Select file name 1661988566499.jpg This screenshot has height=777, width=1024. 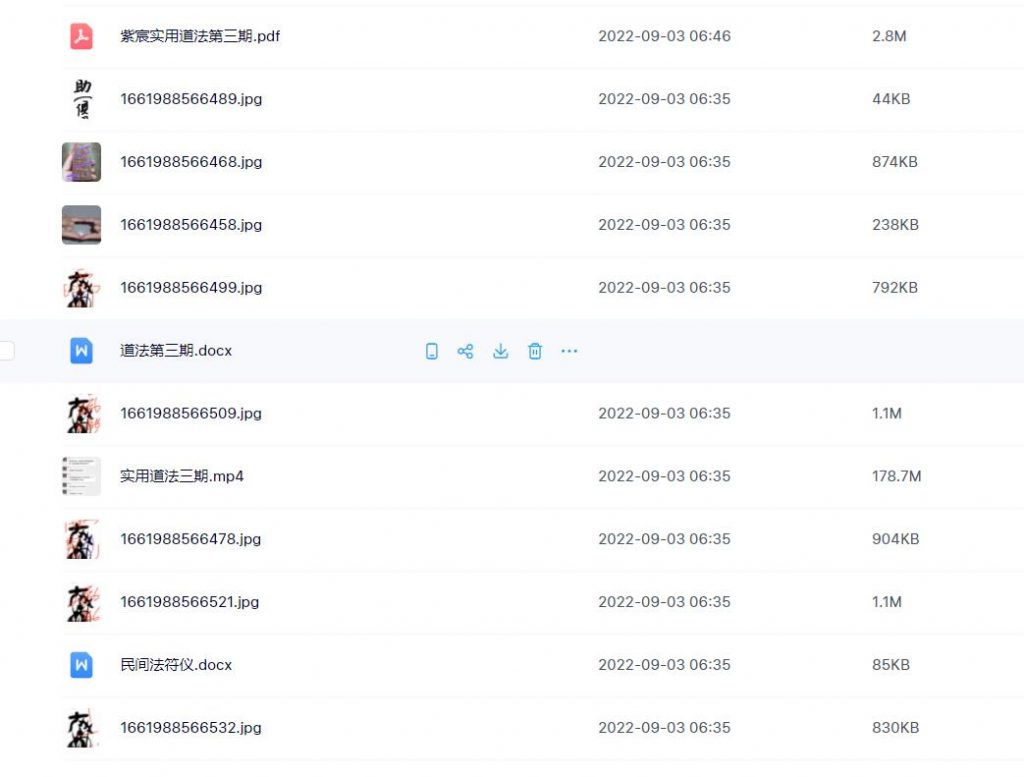(191, 288)
